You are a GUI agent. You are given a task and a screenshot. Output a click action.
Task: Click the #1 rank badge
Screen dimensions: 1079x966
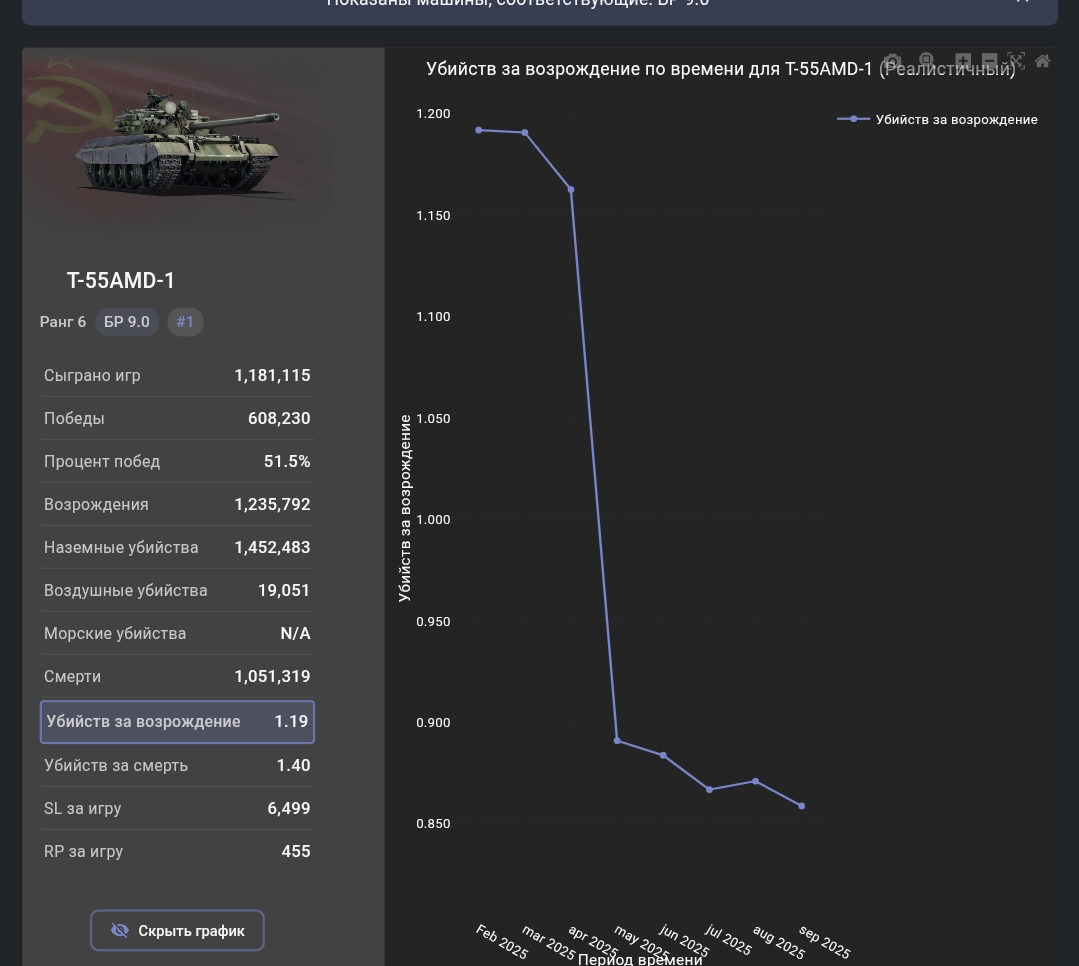tap(185, 322)
